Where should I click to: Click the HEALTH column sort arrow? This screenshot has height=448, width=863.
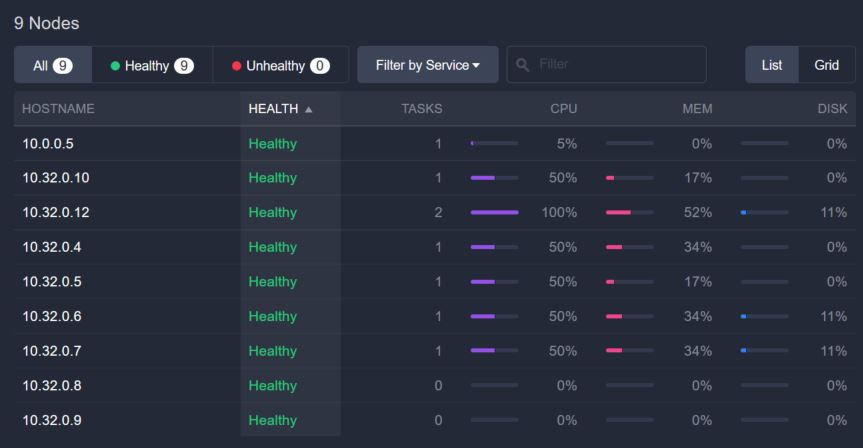[309, 109]
